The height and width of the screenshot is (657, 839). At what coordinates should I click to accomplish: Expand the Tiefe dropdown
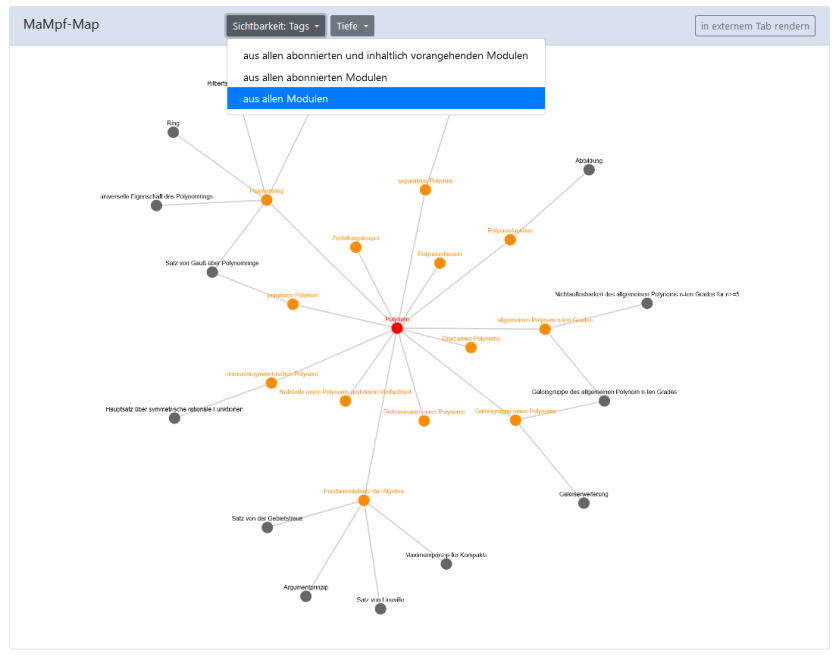click(x=352, y=26)
